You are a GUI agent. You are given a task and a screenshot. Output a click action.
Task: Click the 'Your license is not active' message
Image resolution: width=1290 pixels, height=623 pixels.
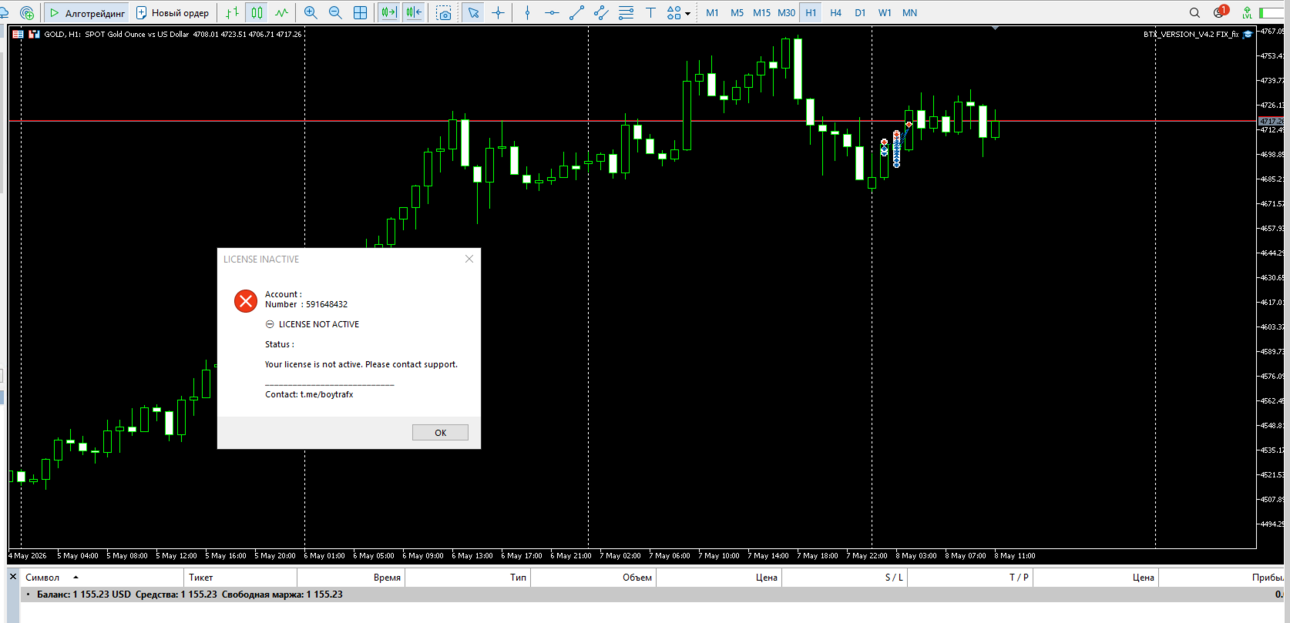[x=361, y=365]
